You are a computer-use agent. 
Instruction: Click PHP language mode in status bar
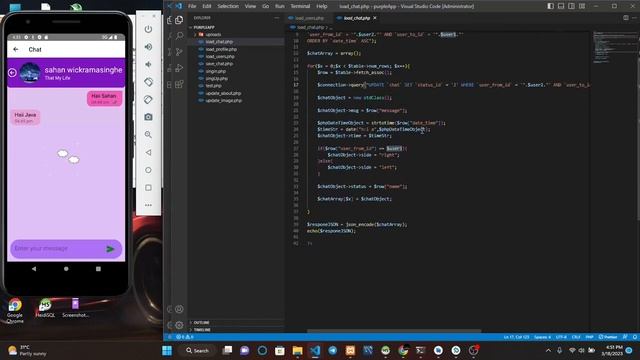click(589, 337)
